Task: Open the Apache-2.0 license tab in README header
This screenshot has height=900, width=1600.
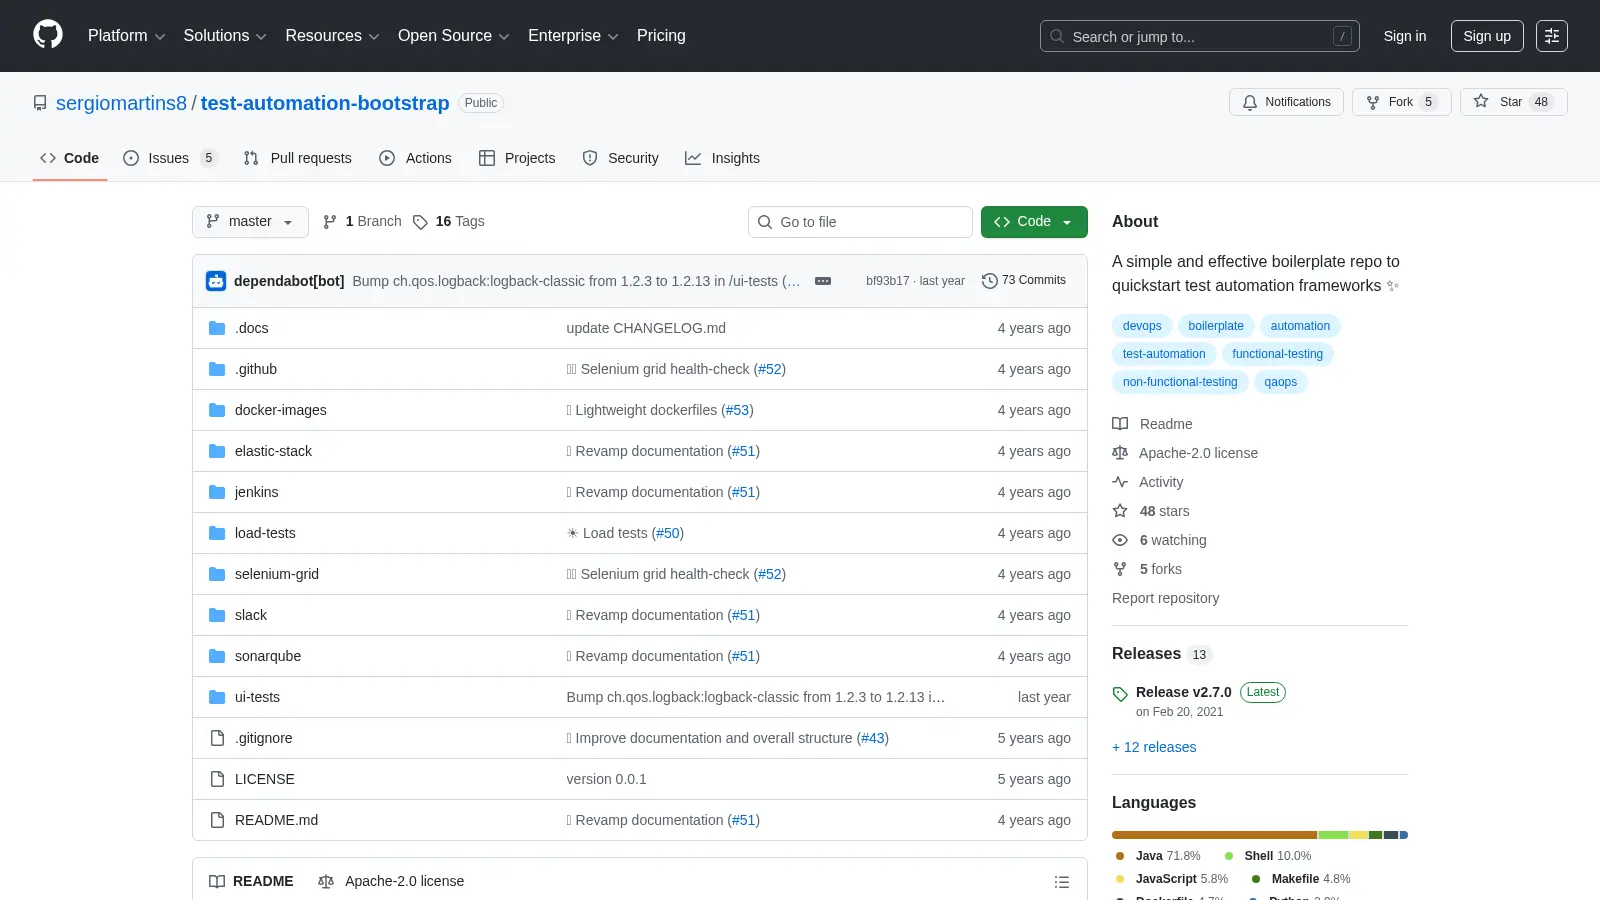Action: pyautogui.click(x=391, y=881)
